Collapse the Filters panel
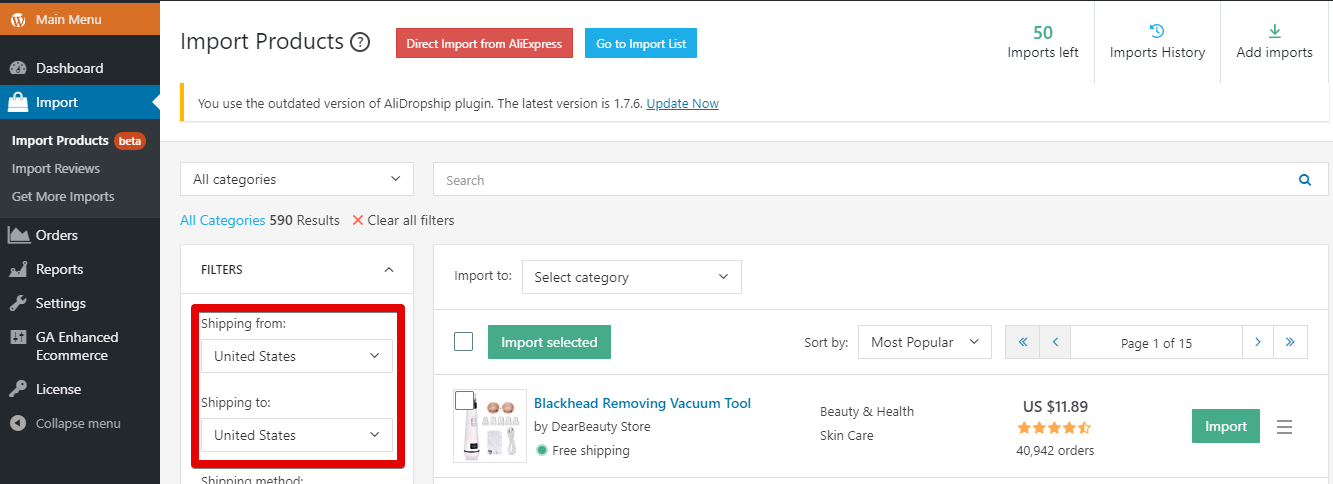The width and height of the screenshot is (1333, 484). (x=389, y=270)
